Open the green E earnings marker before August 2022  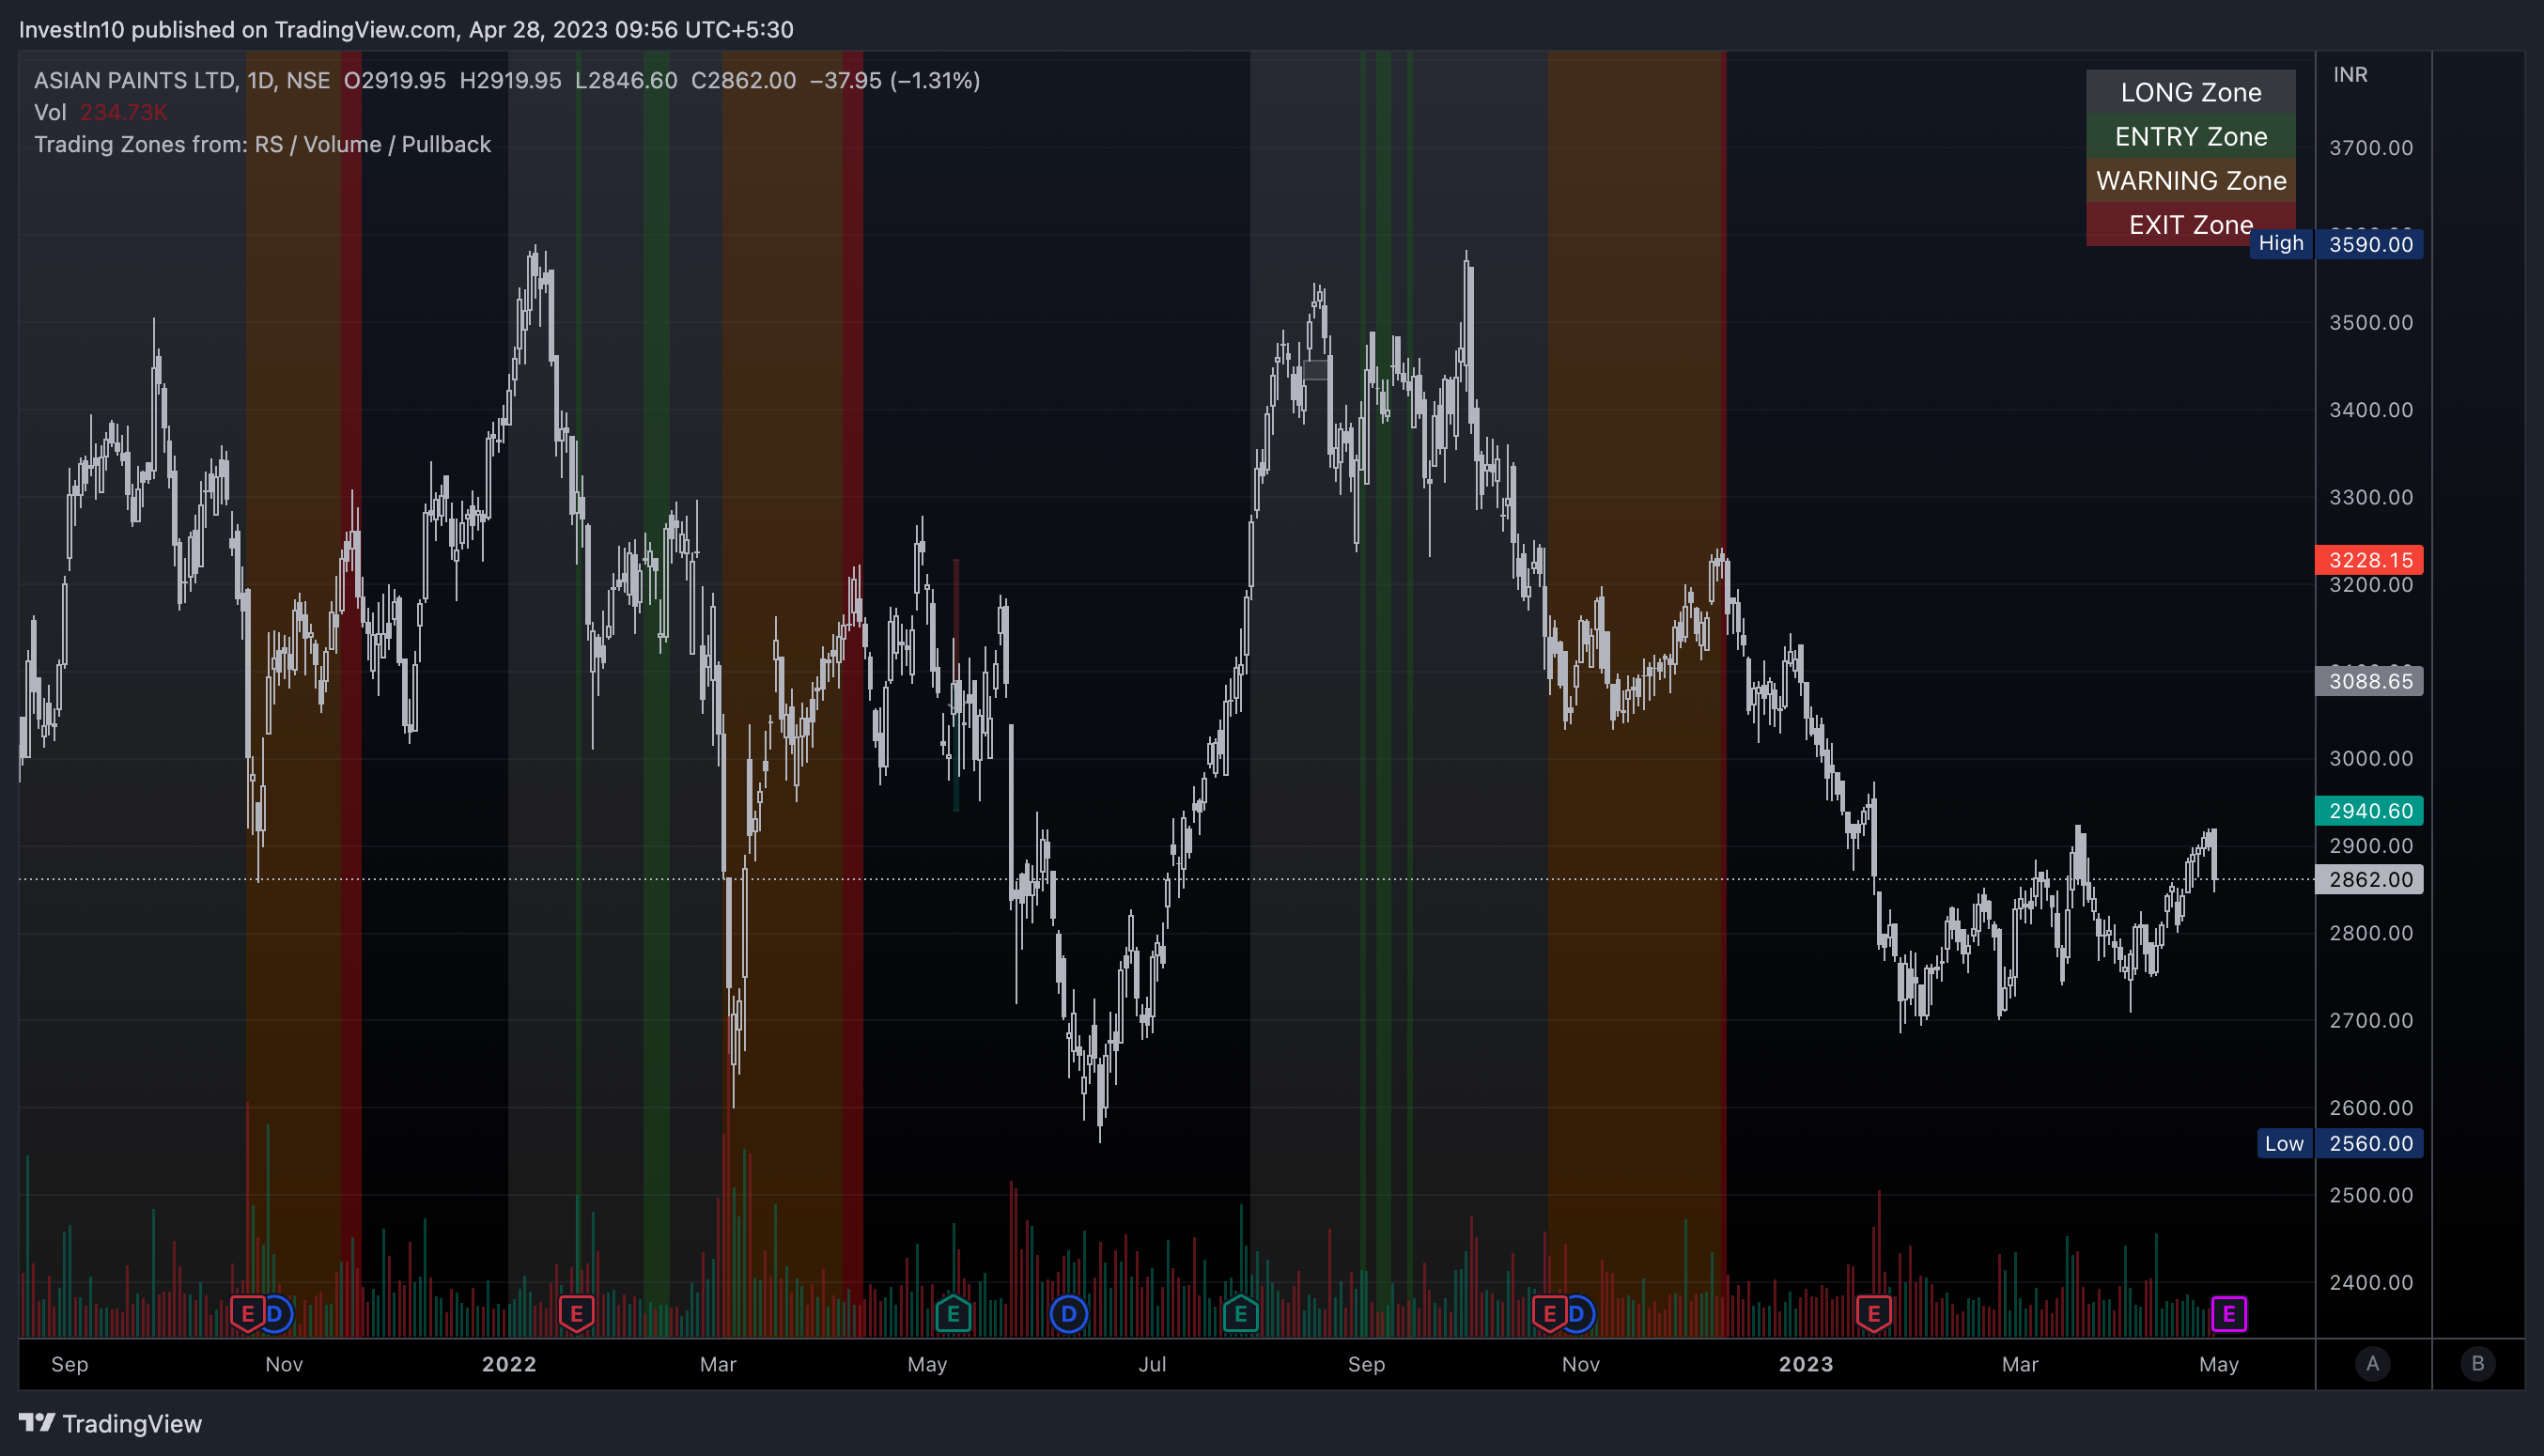point(1240,1314)
